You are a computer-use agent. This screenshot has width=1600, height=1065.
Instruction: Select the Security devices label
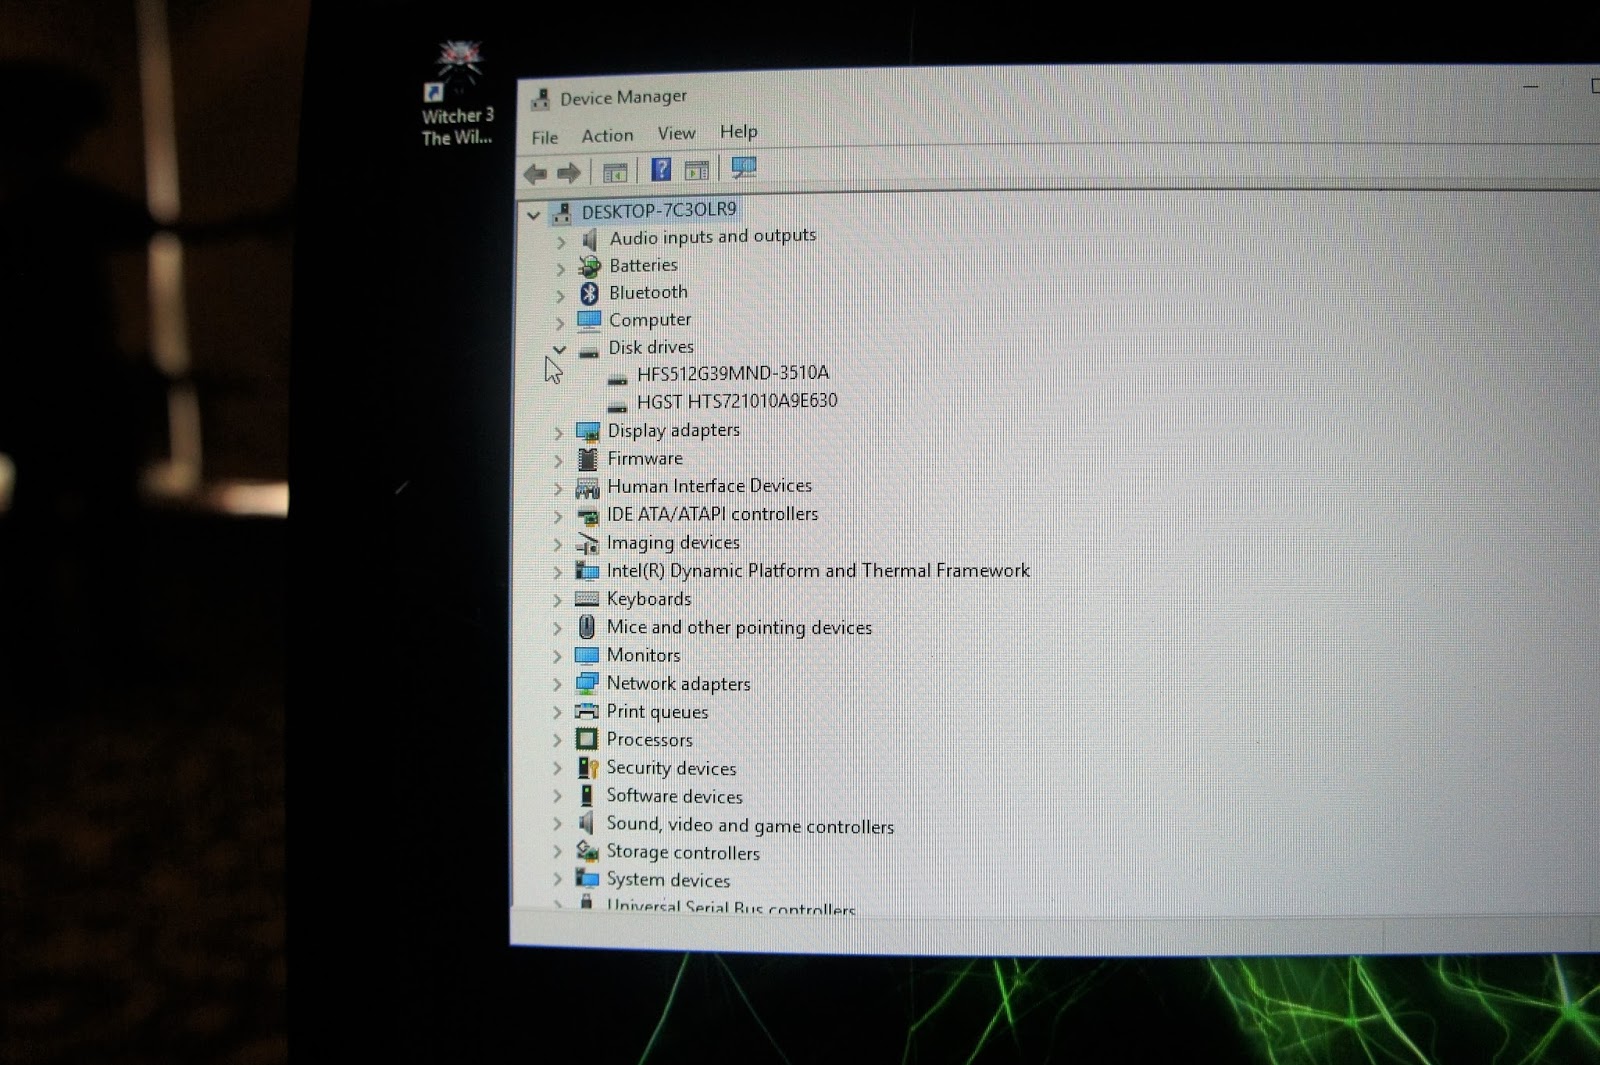pos(671,768)
